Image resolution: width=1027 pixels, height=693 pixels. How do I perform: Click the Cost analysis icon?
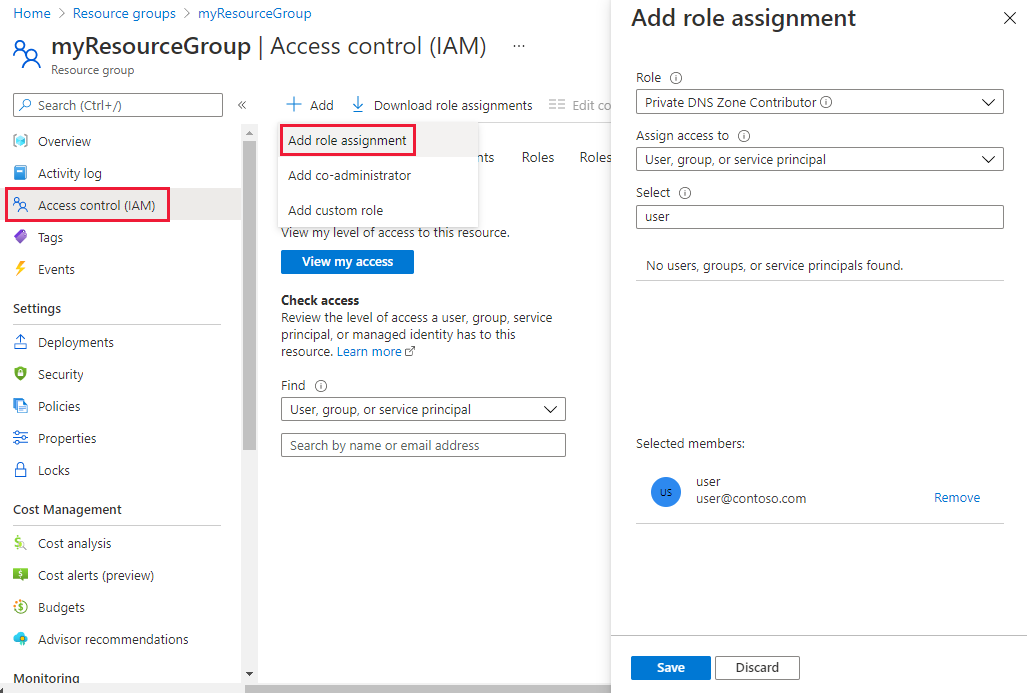[21, 544]
